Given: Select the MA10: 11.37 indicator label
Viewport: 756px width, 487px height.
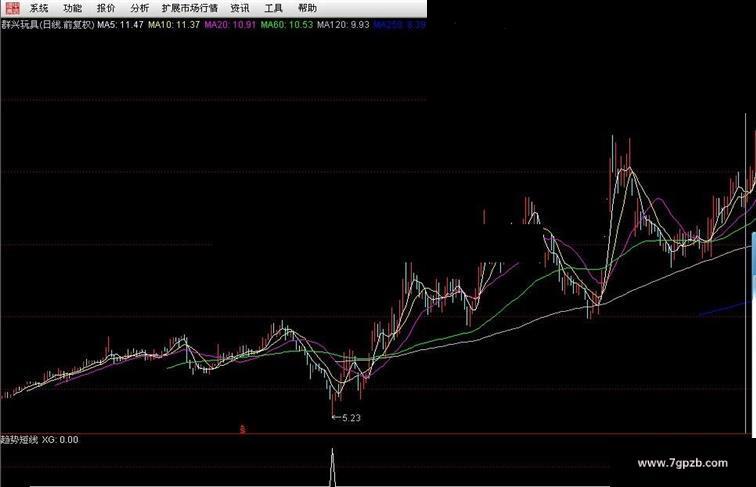Looking at the screenshot, I should click(x=174, y=25).
